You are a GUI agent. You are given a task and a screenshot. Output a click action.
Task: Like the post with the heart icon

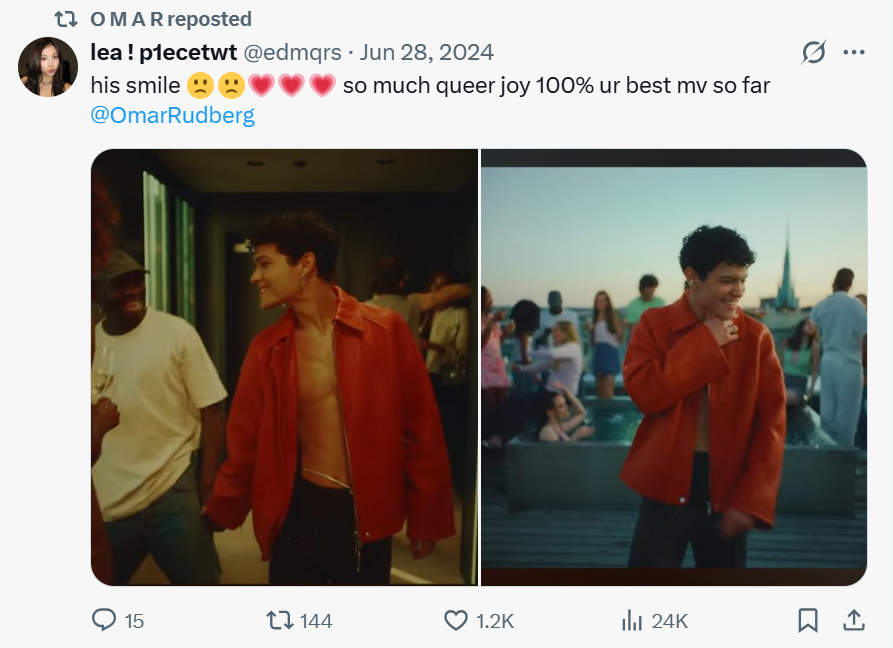(456, 621)
